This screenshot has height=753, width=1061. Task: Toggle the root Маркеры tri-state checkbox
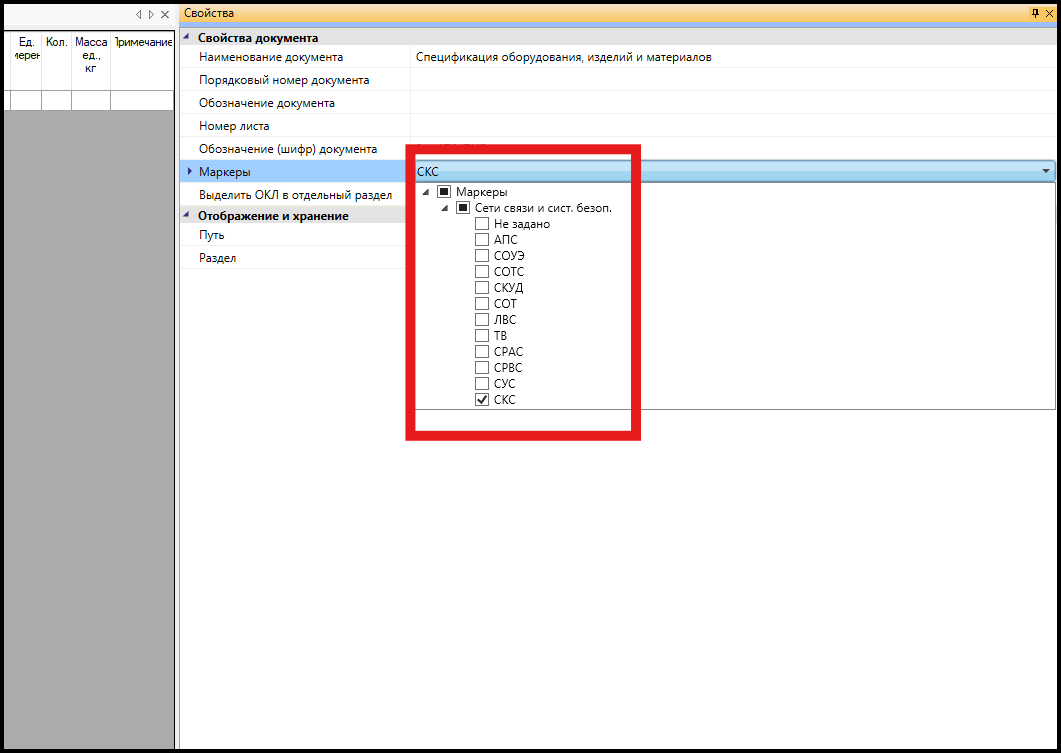[444, 192]
